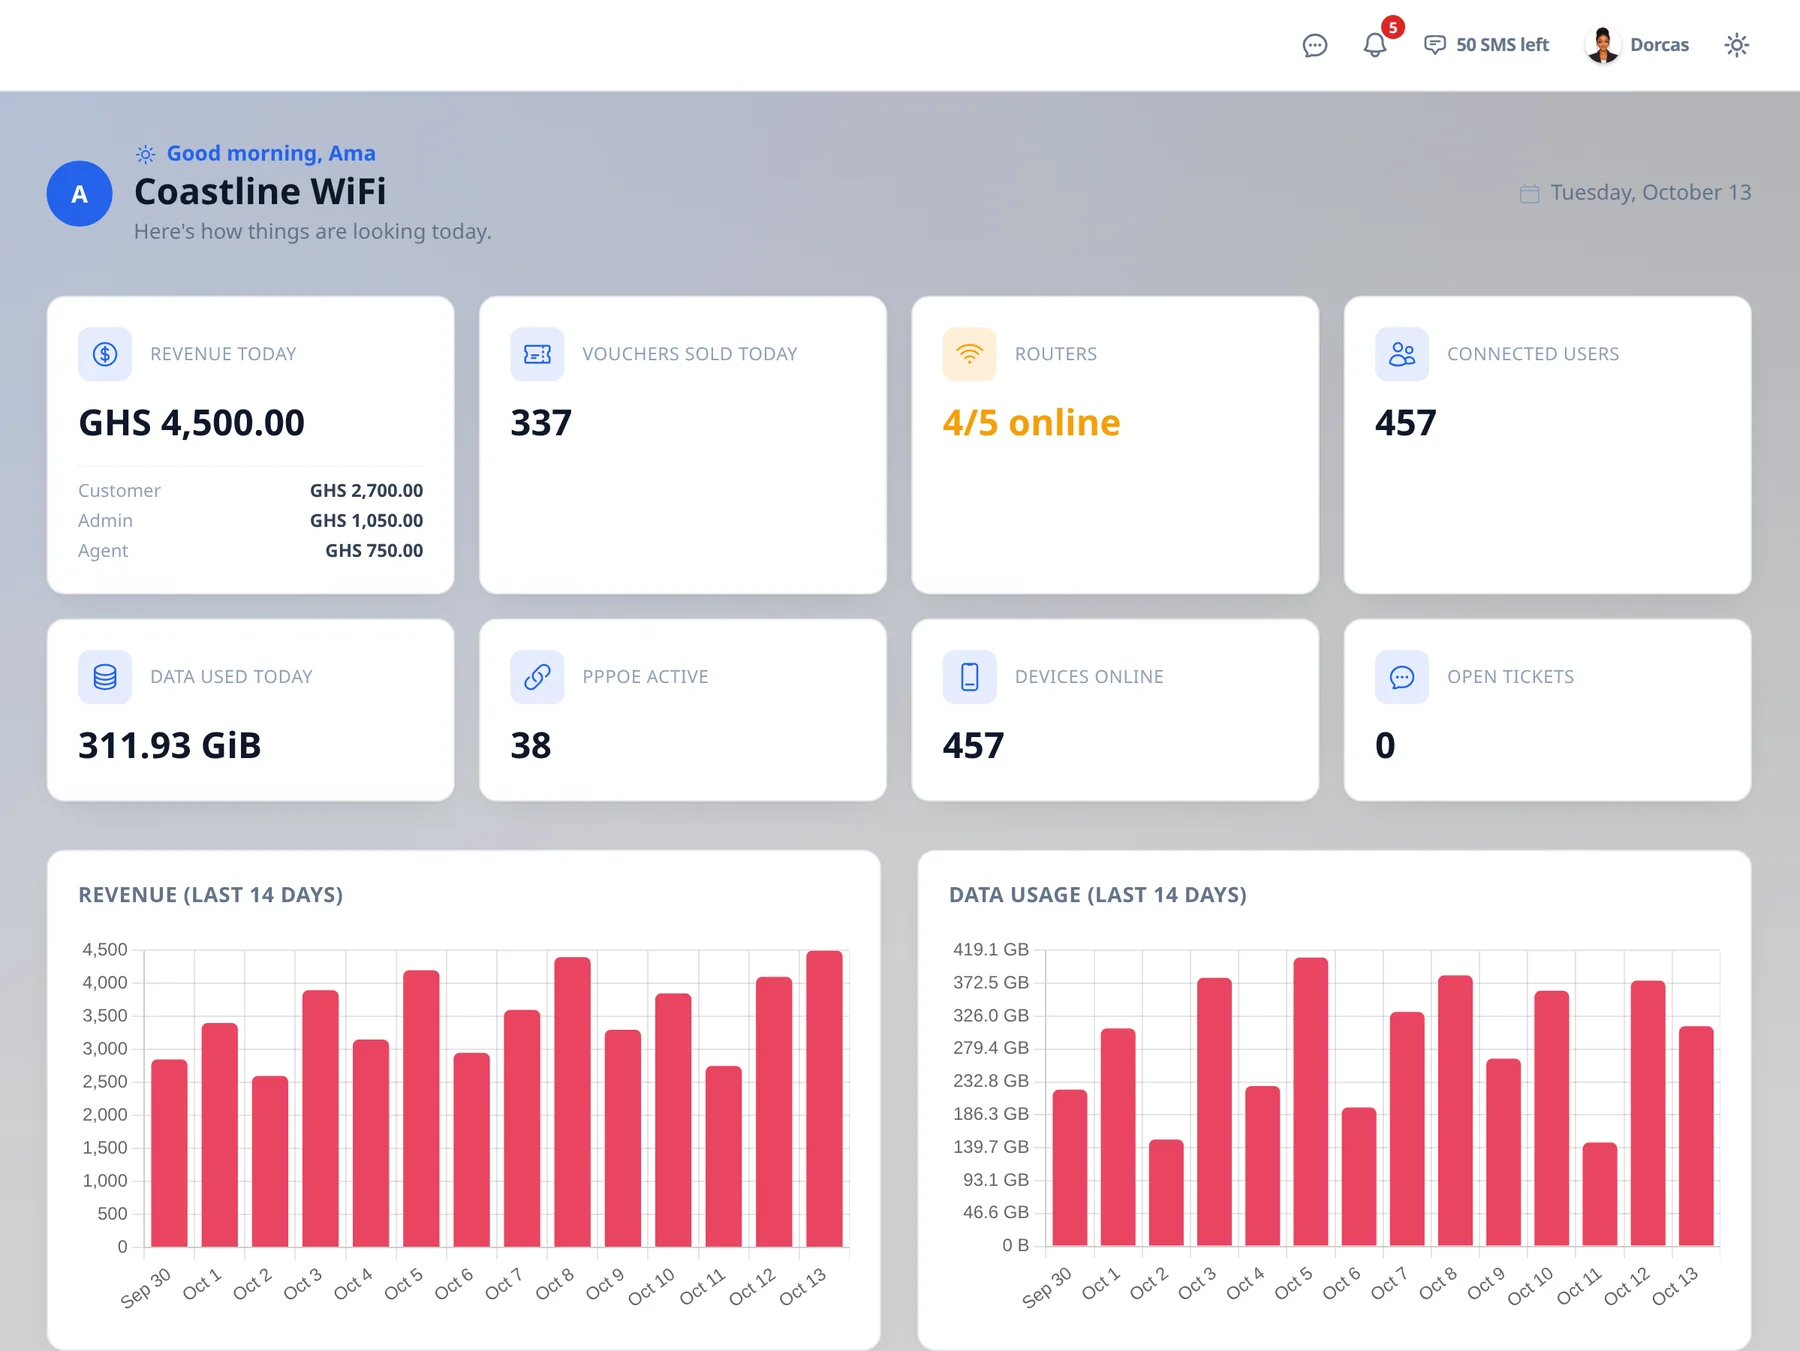Click the 'PPPOE ACTIVE' card label
The image size is (1800, 1351).
645,677
